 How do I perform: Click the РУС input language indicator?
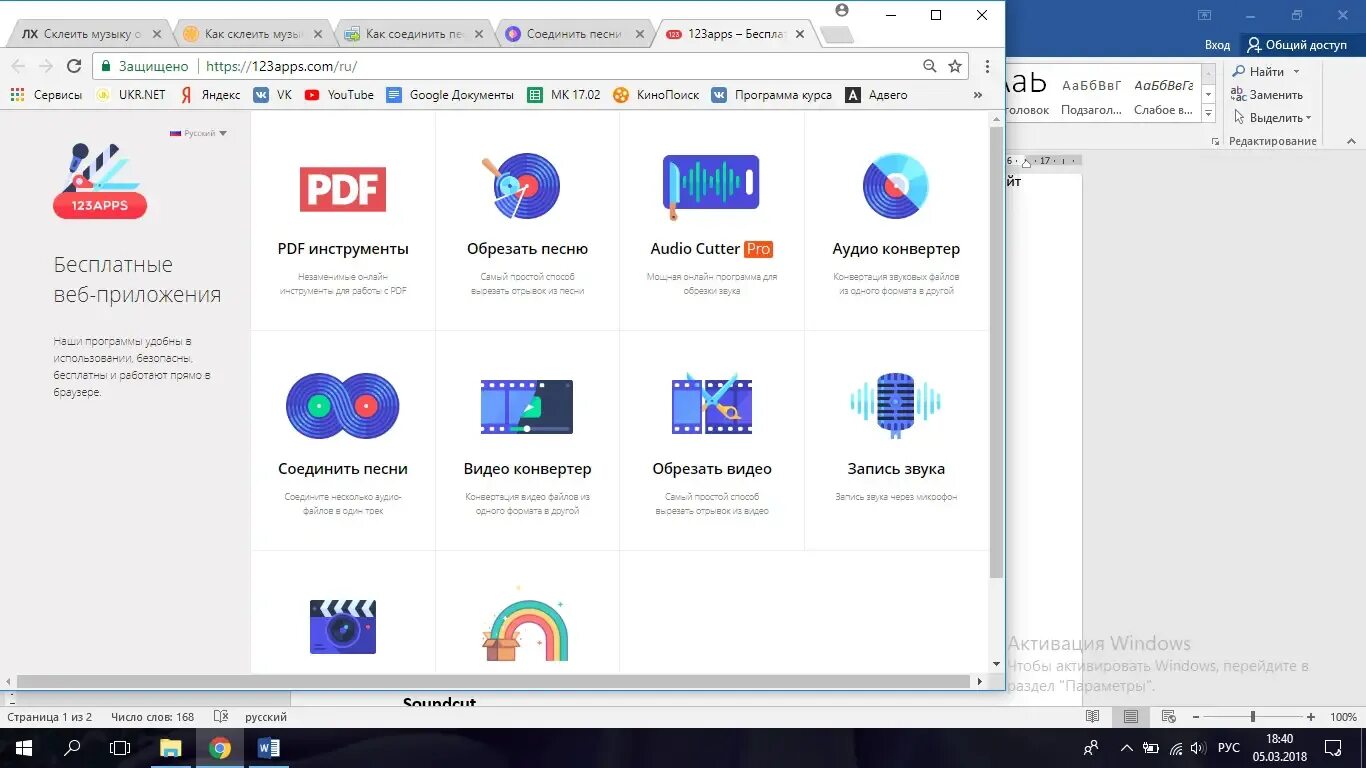tap(1228, 748)
